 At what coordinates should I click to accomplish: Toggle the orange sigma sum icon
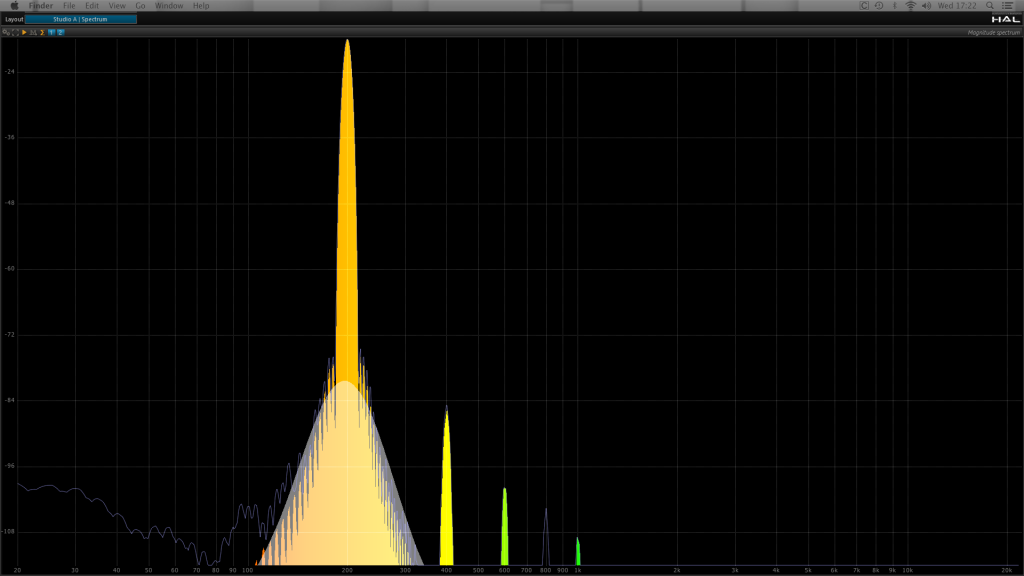click(42, 32)
